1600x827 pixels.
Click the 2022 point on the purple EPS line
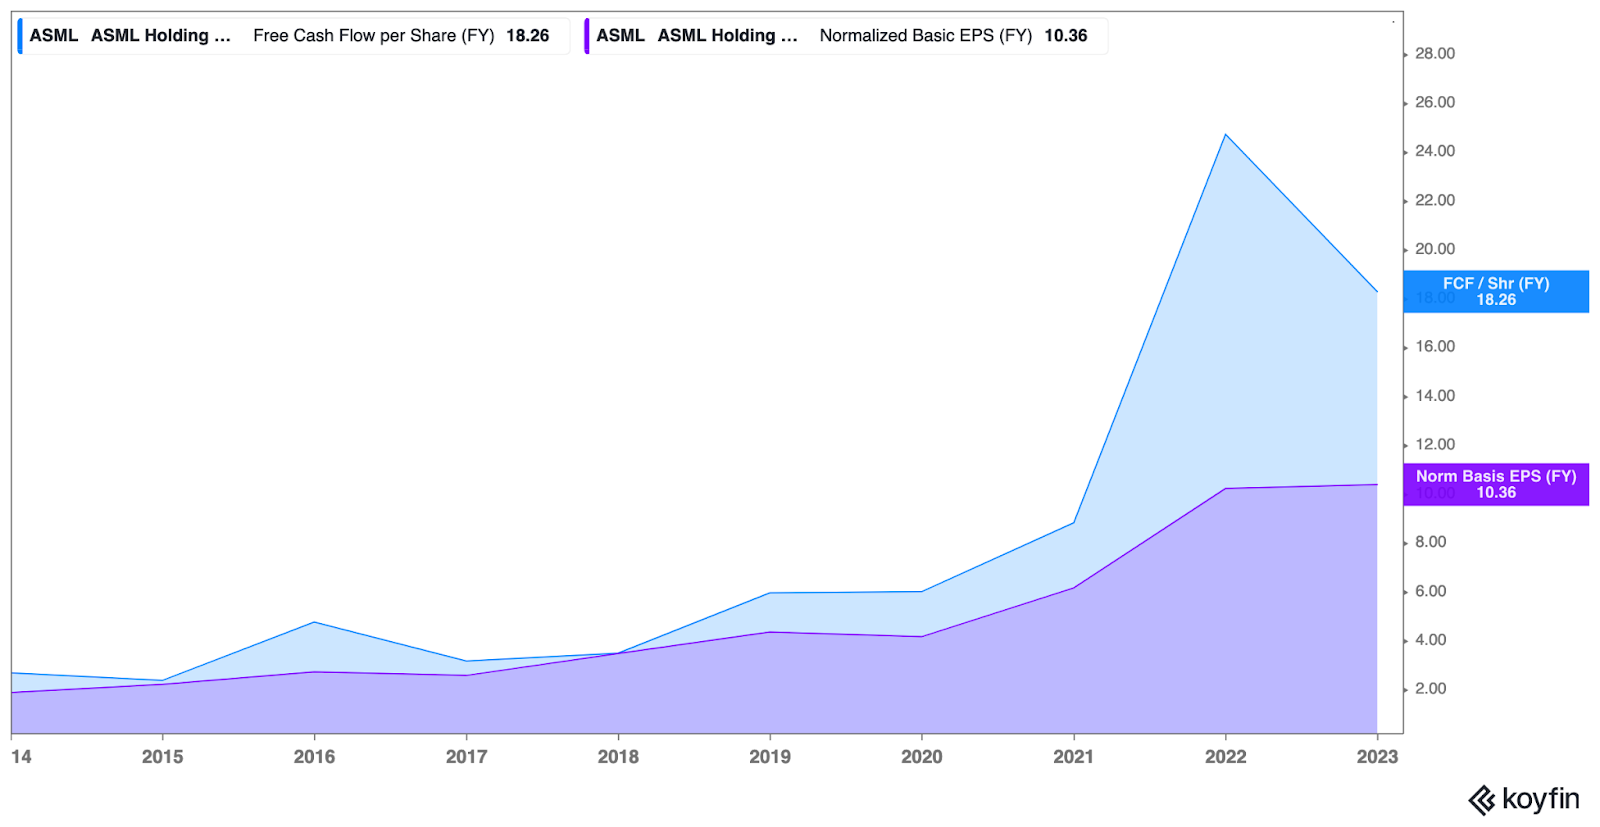click(1226, 489)
